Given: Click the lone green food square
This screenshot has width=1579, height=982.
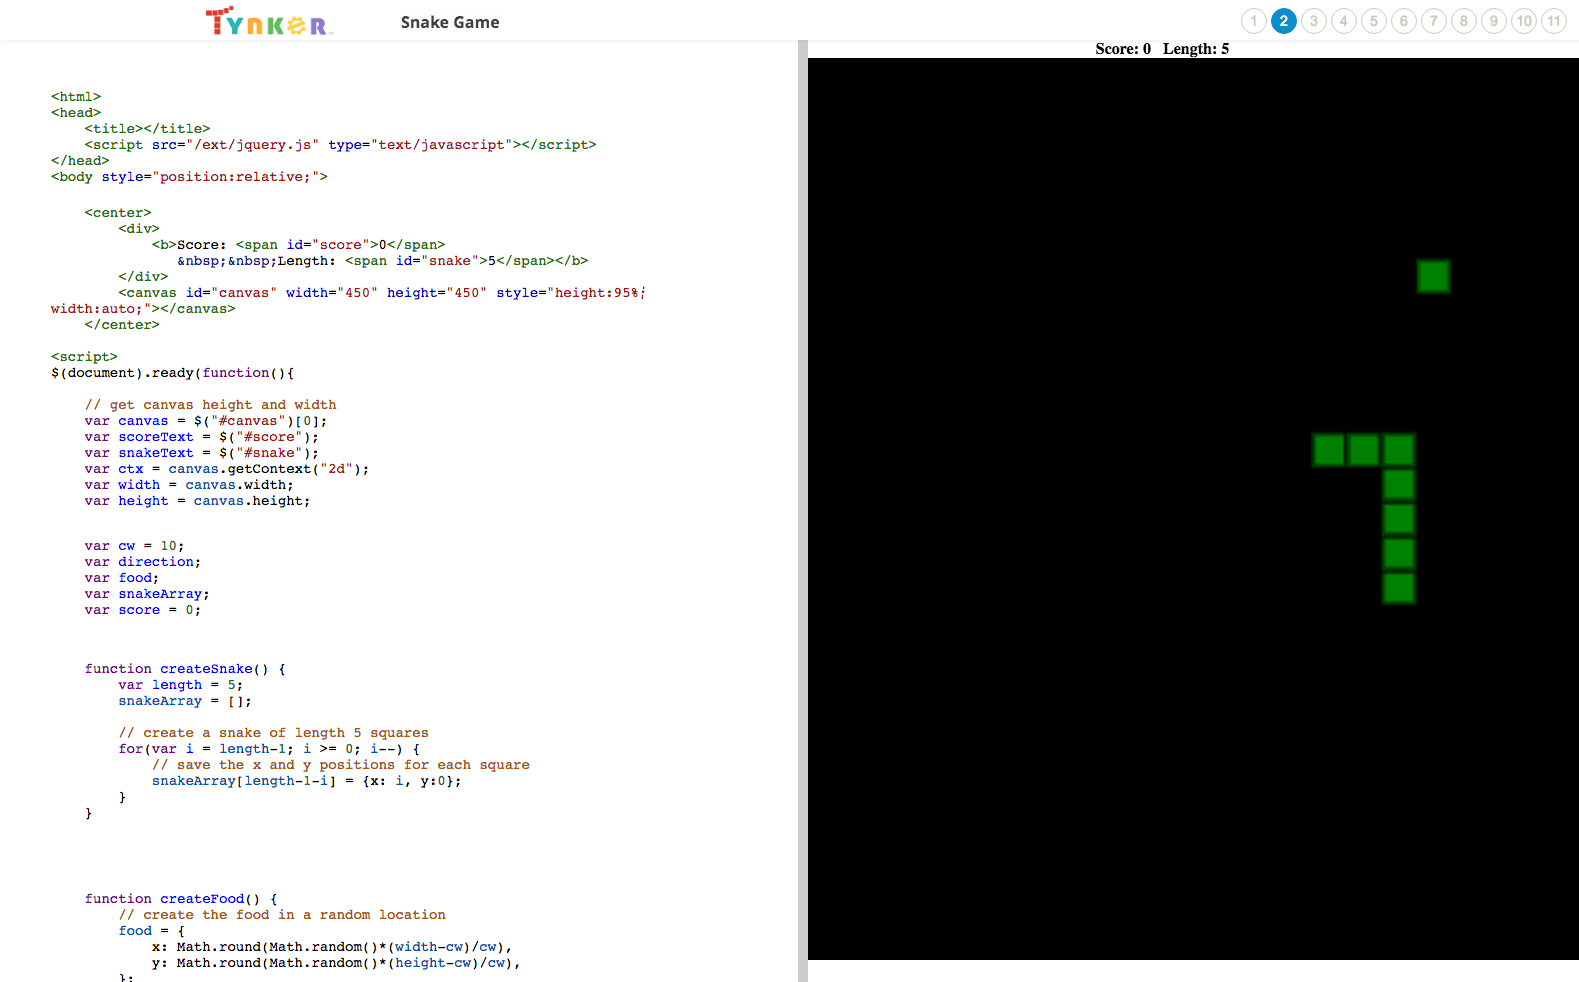Looking at the screenshot, I should click(x=1433, y=276).
